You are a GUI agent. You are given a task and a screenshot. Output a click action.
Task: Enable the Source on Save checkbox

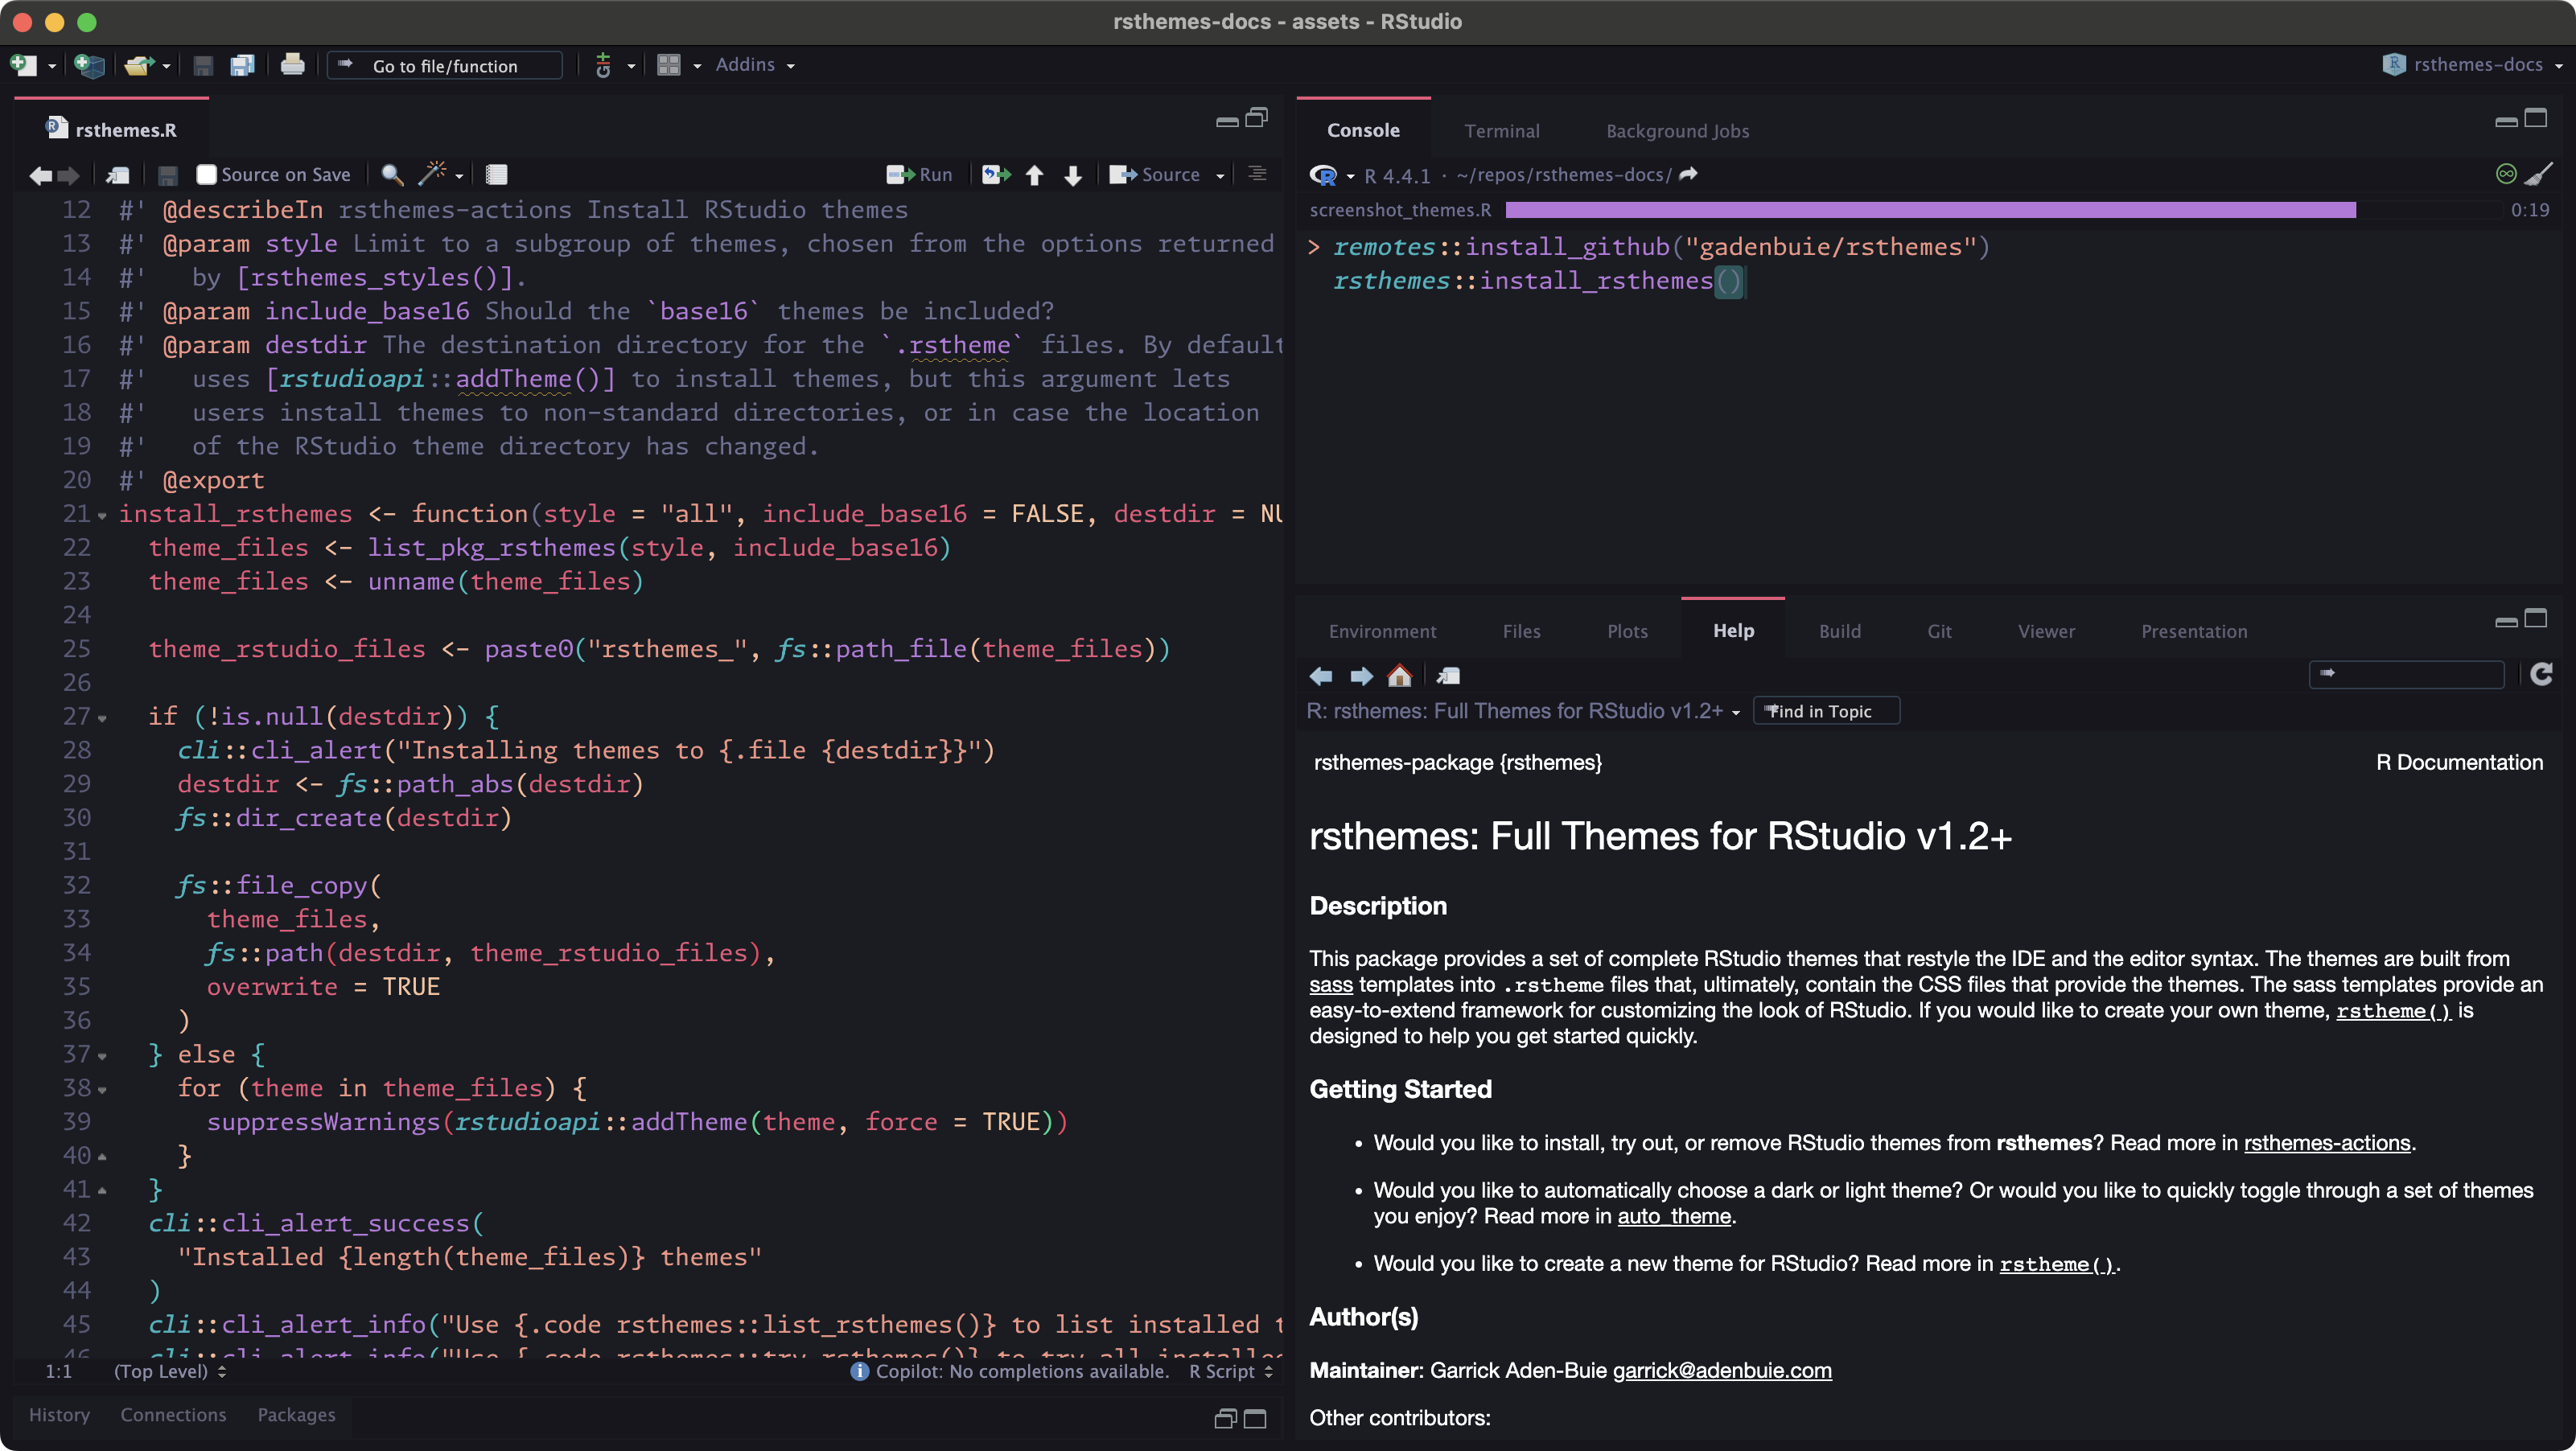coord(206,175)
